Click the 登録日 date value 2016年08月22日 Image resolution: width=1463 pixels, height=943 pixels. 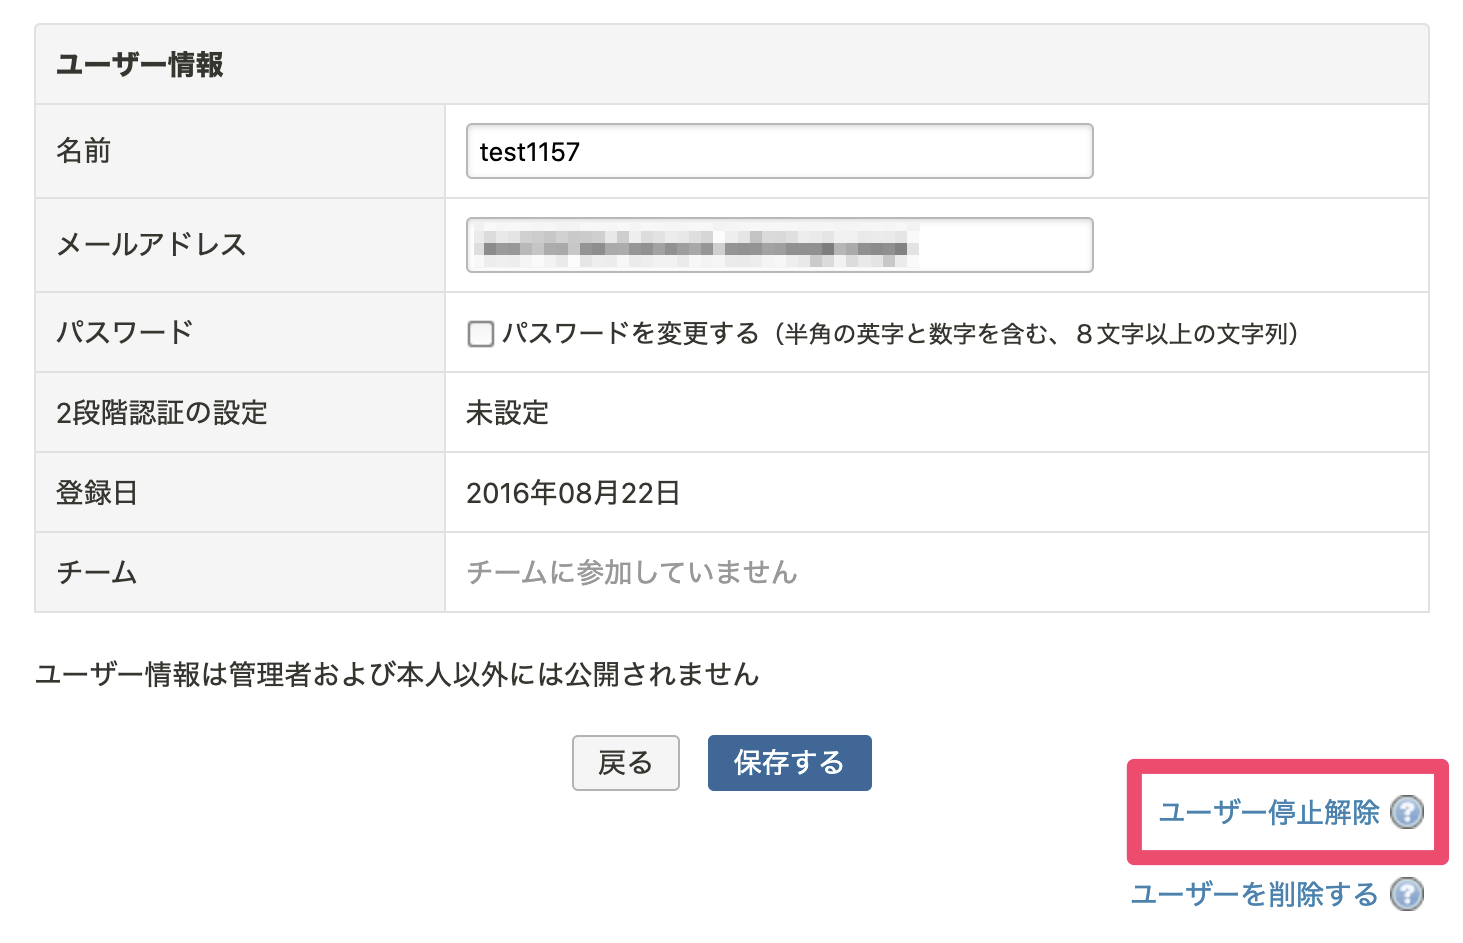(x=573, y=492)
